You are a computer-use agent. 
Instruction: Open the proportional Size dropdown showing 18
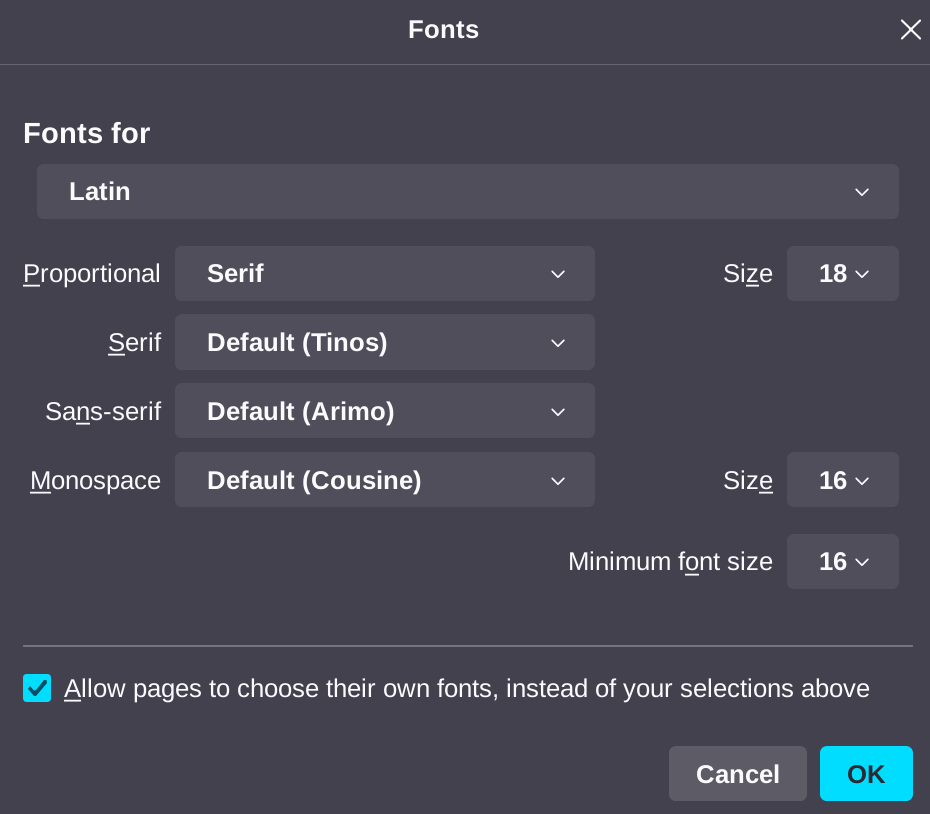[842, 274]
